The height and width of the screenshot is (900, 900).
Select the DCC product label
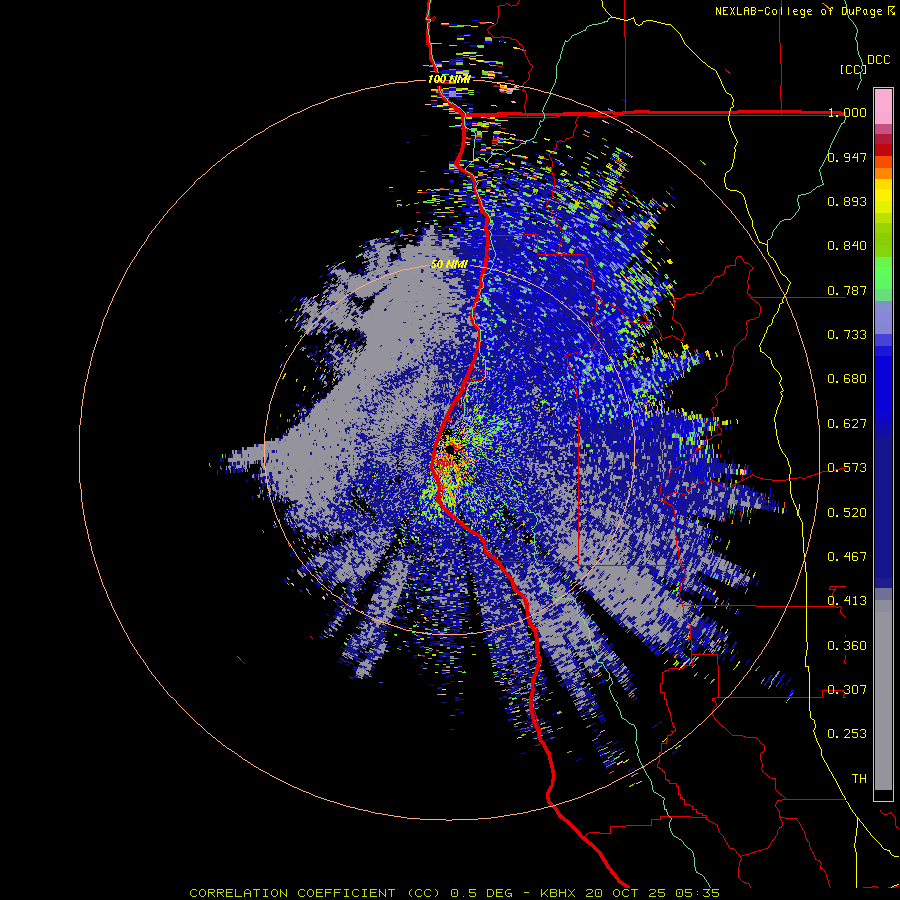point(879,60)
